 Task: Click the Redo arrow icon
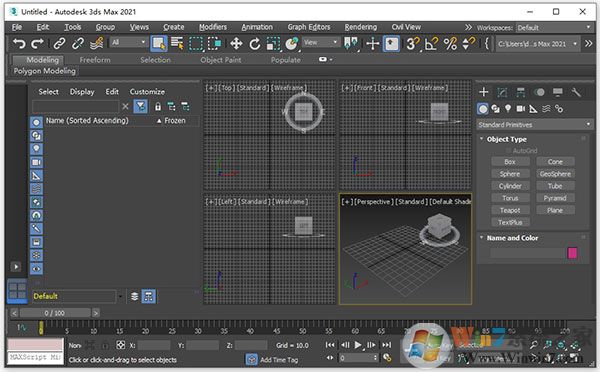tap(37, 43)
